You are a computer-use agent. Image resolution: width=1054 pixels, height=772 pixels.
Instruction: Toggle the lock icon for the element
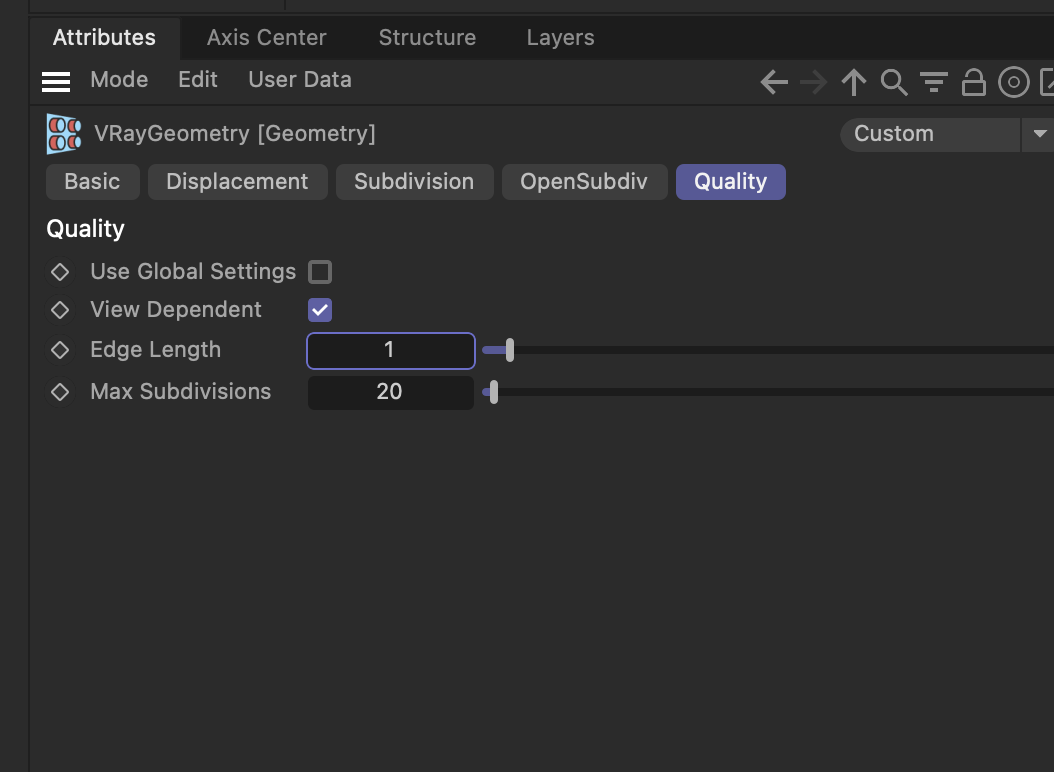coord(973,82)
